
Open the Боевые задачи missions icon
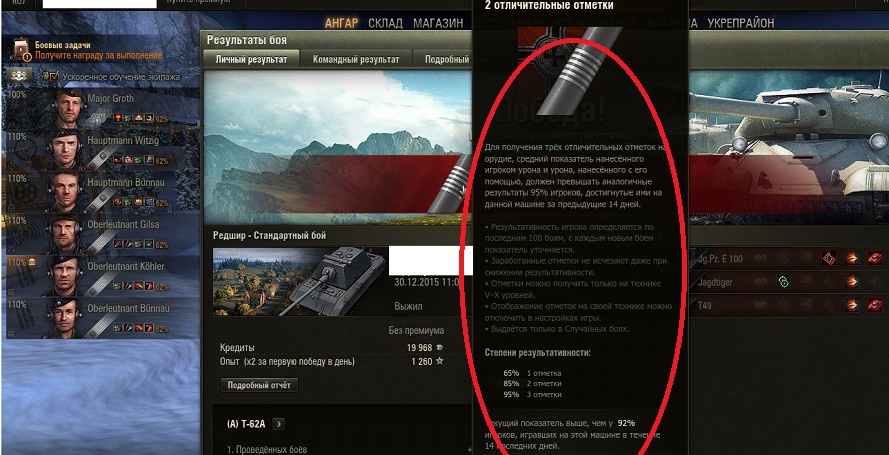21,49
